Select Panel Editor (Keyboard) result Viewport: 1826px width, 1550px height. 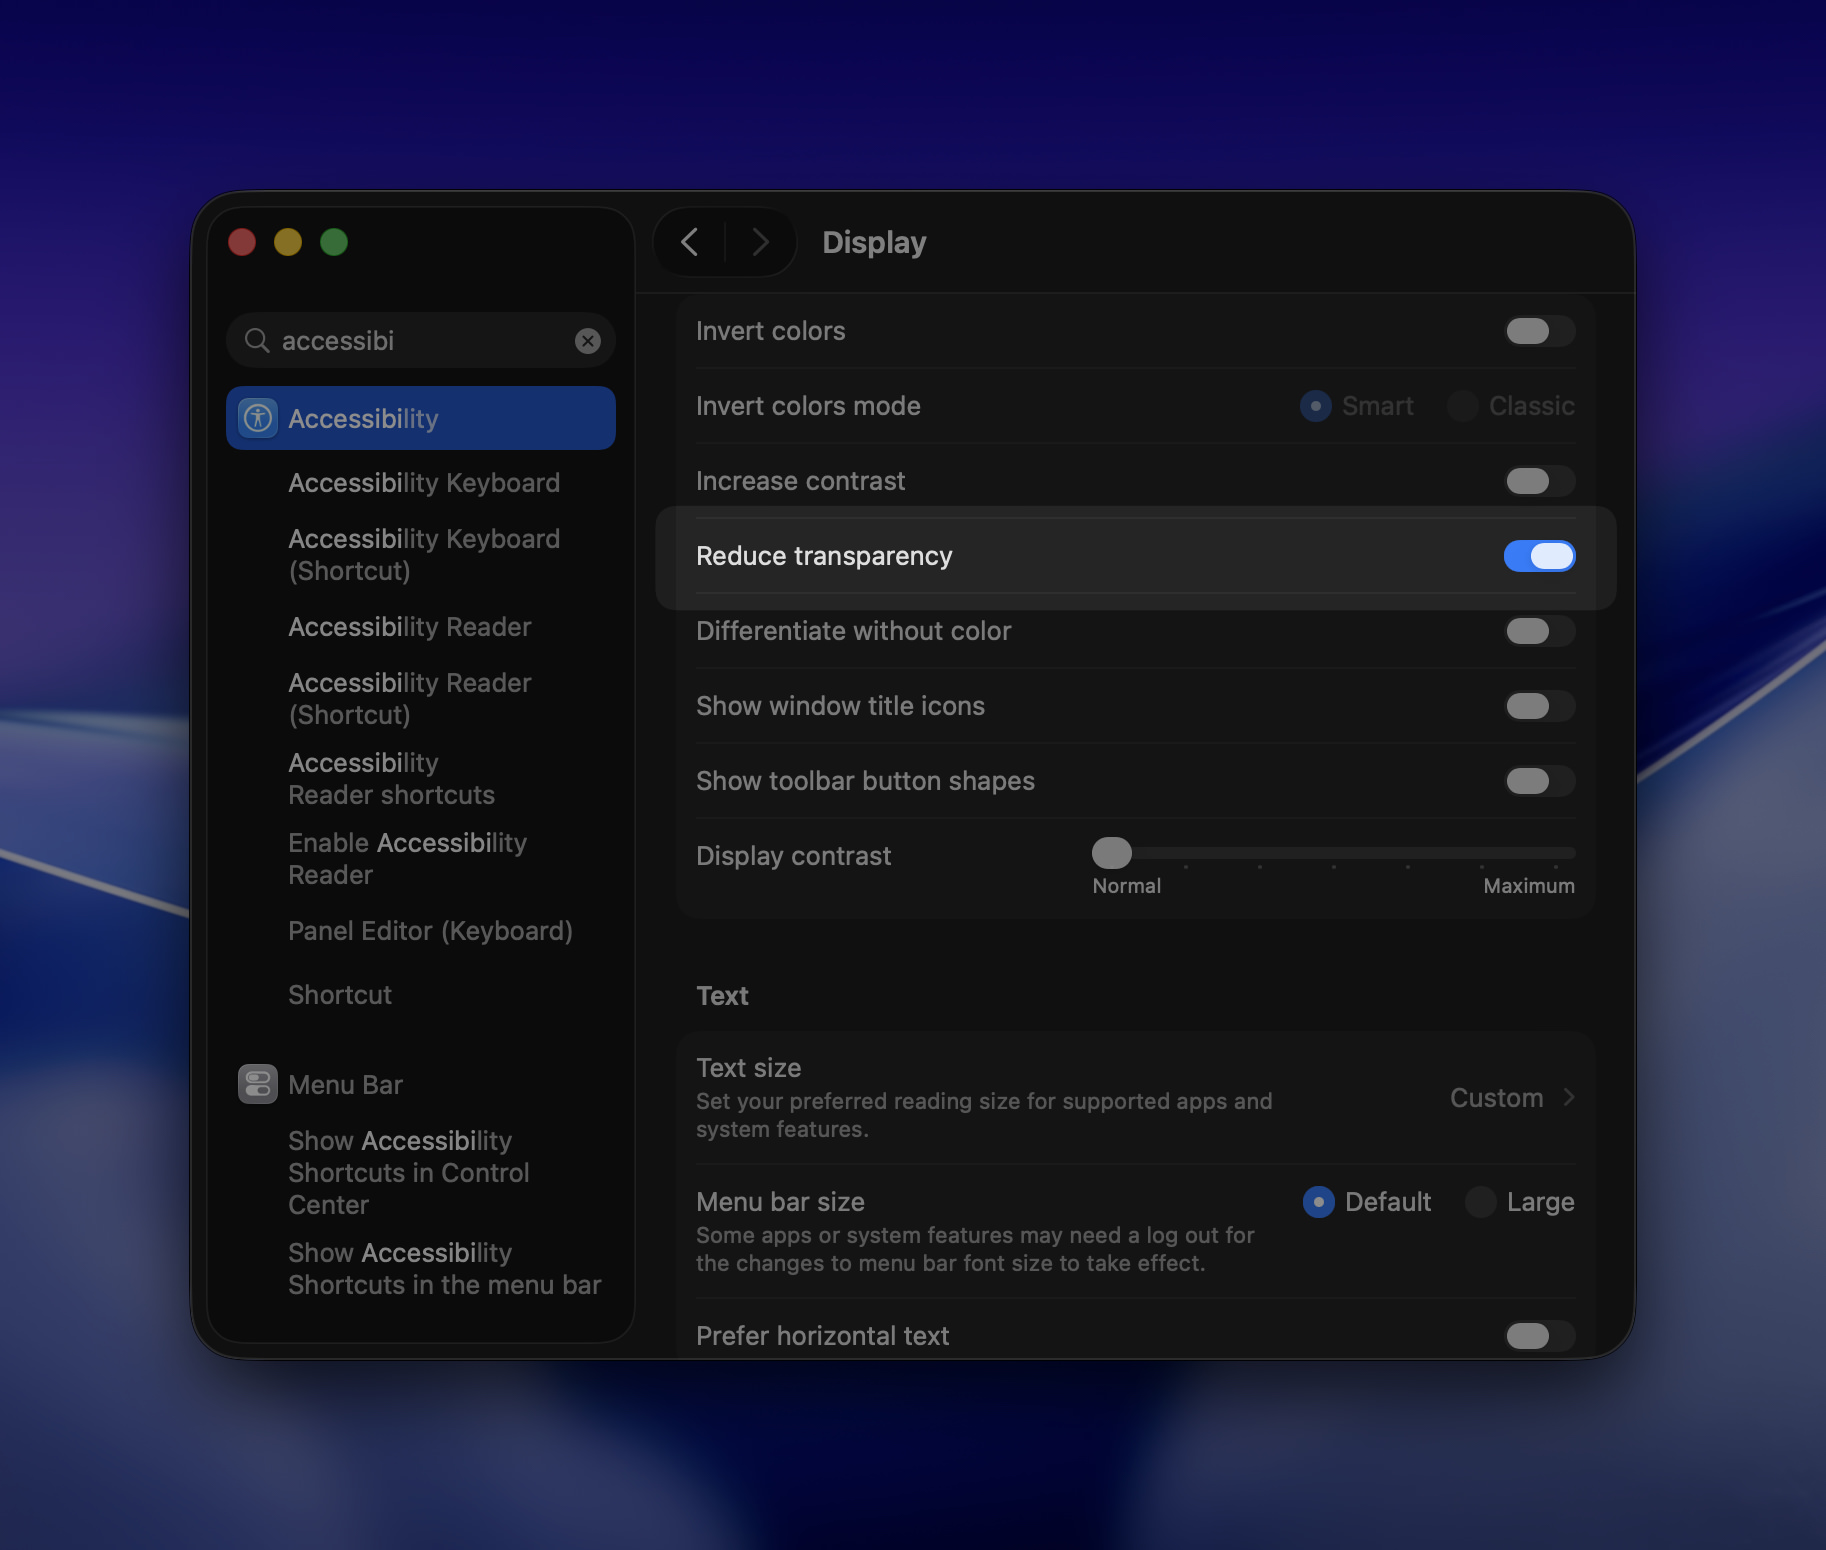(x=430, y=931)
